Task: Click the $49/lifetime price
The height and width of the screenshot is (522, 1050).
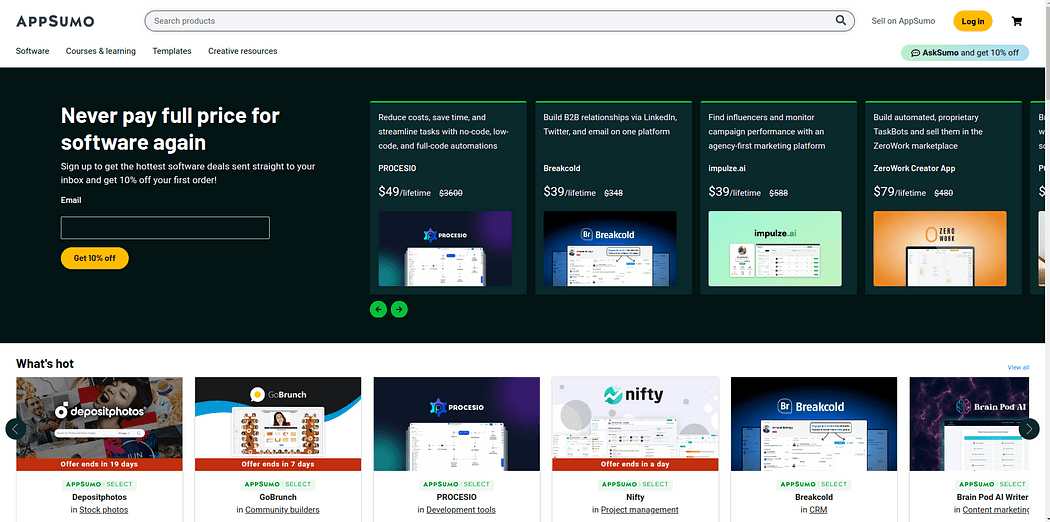Action: point(404,192)
